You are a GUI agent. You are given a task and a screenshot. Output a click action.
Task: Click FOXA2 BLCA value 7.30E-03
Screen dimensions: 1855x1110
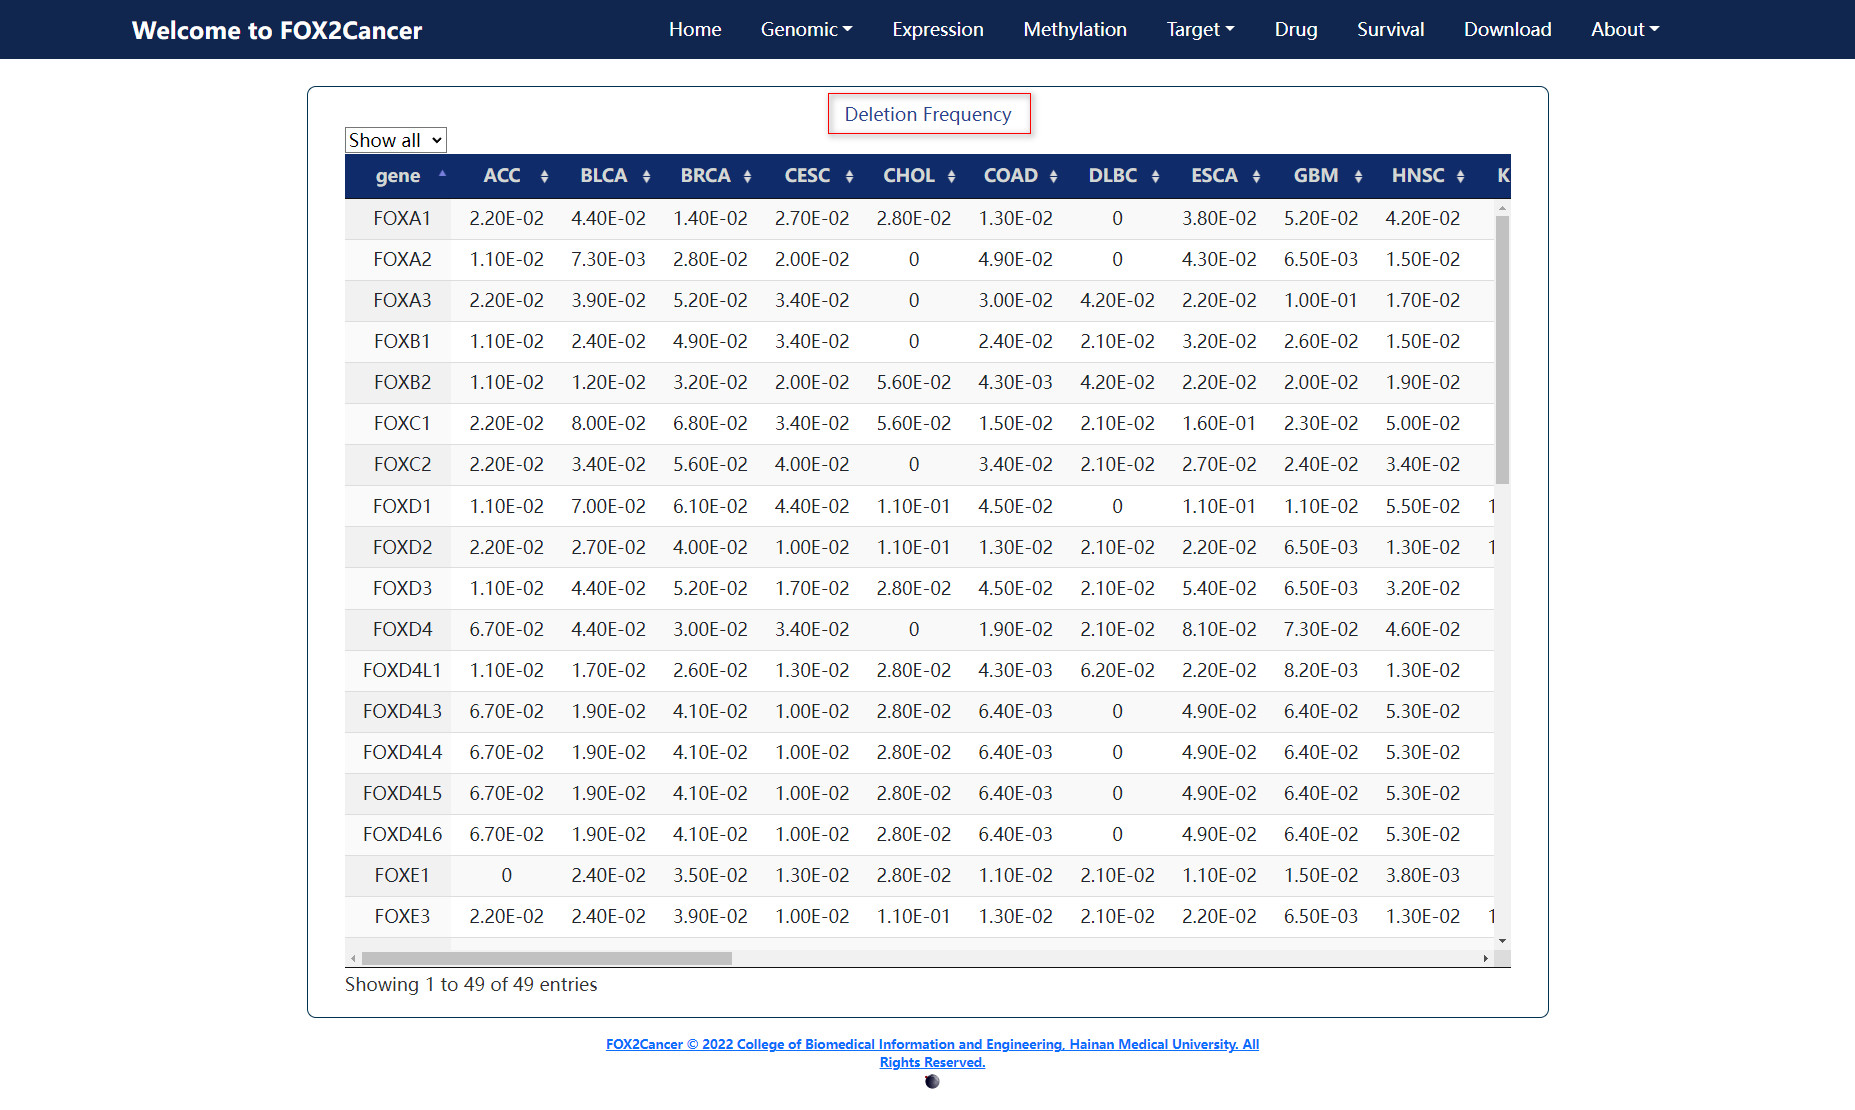point(608,259)
